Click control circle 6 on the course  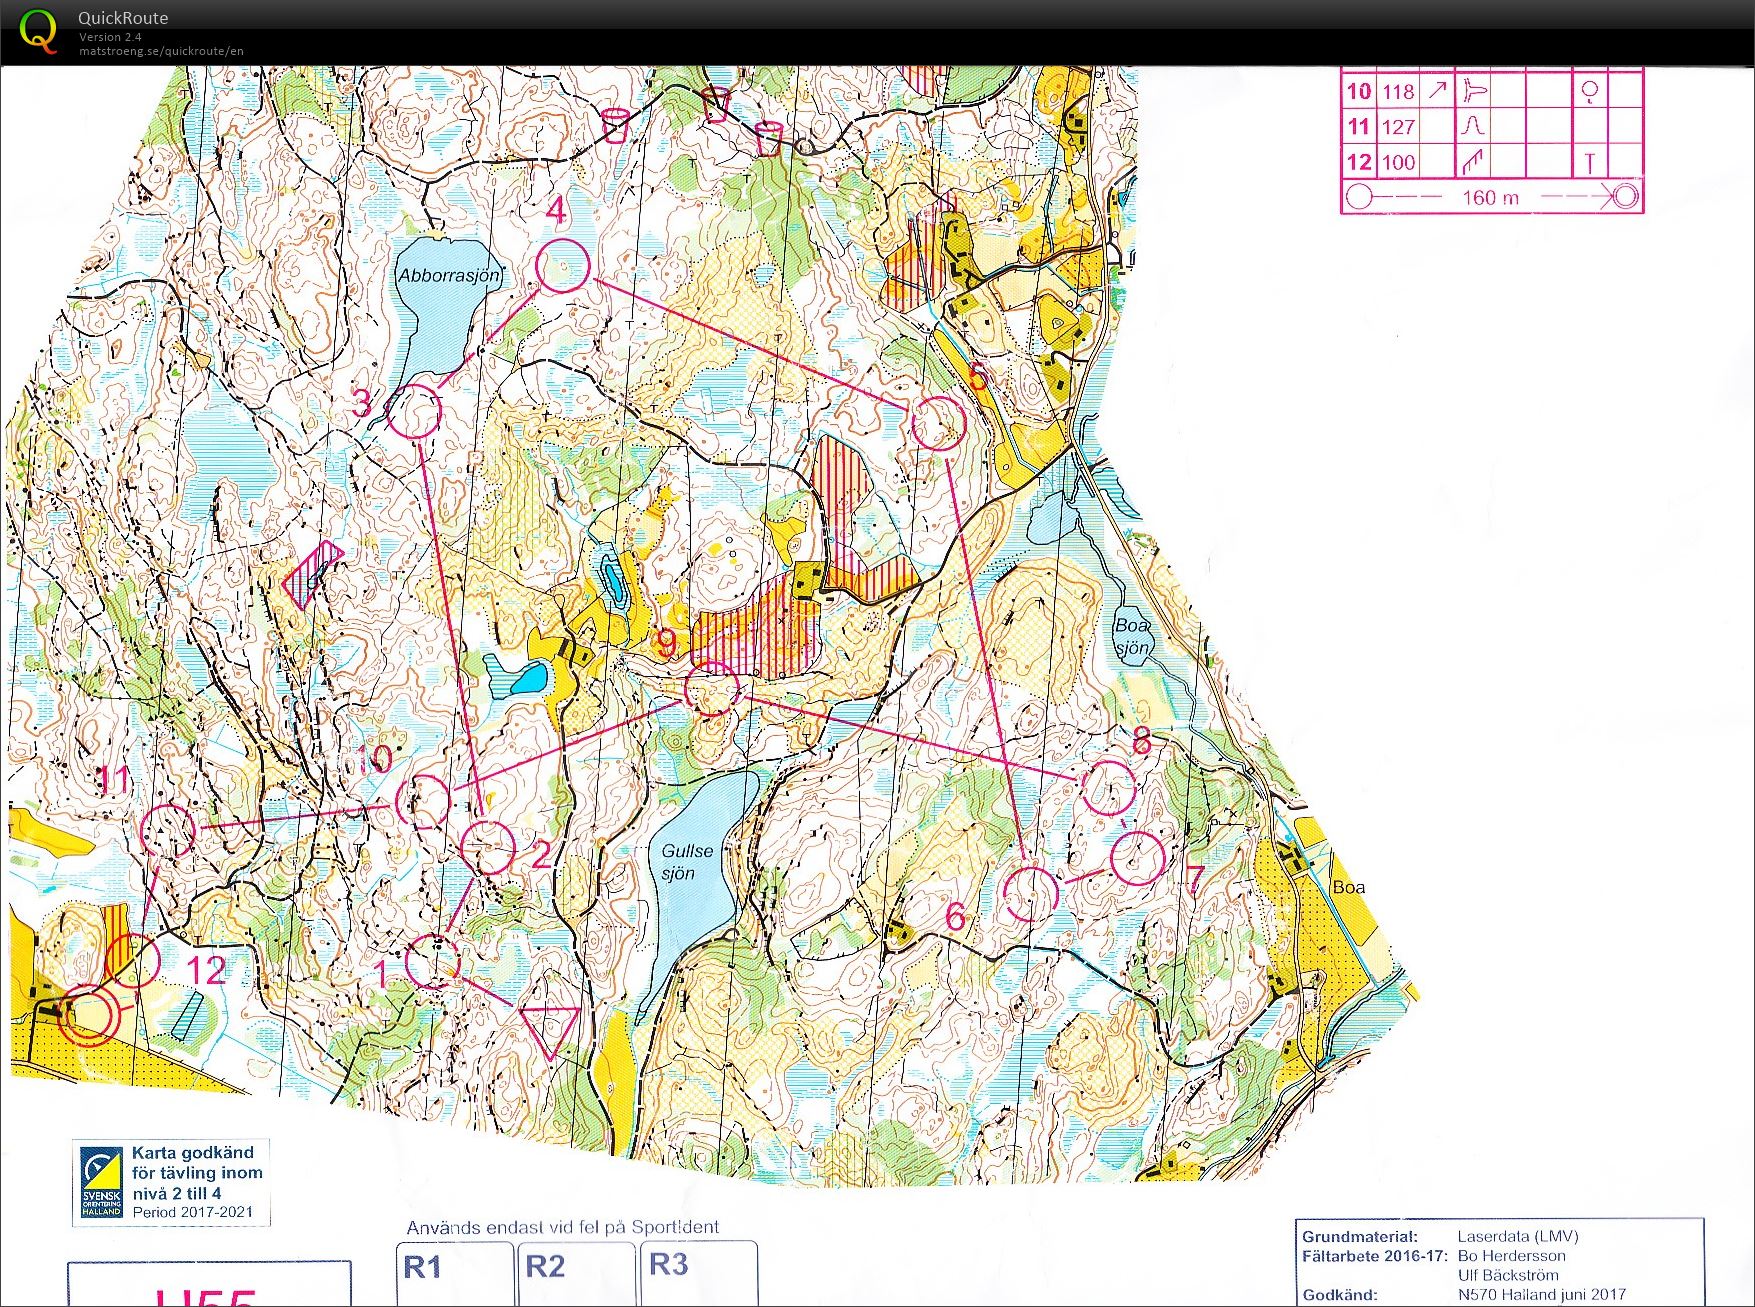pos(1030,893)
